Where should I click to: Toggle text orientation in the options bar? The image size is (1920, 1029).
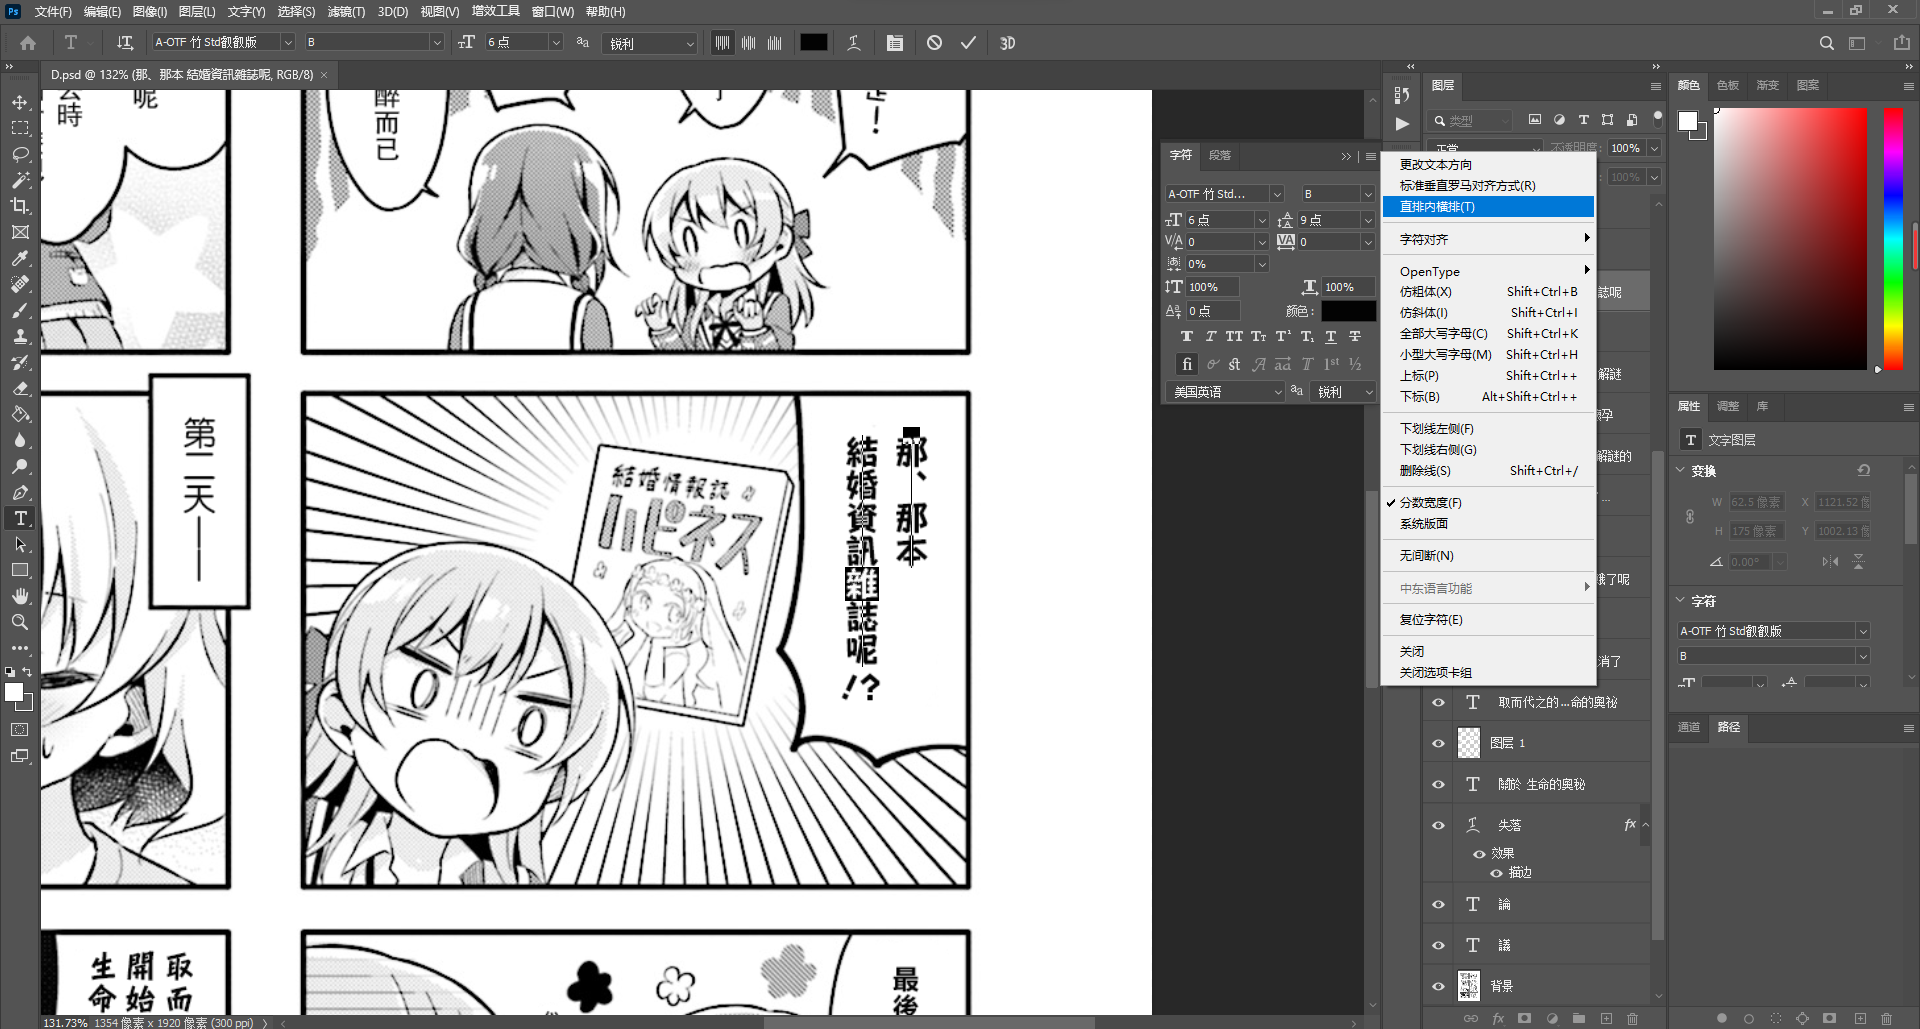pos(125,43)
